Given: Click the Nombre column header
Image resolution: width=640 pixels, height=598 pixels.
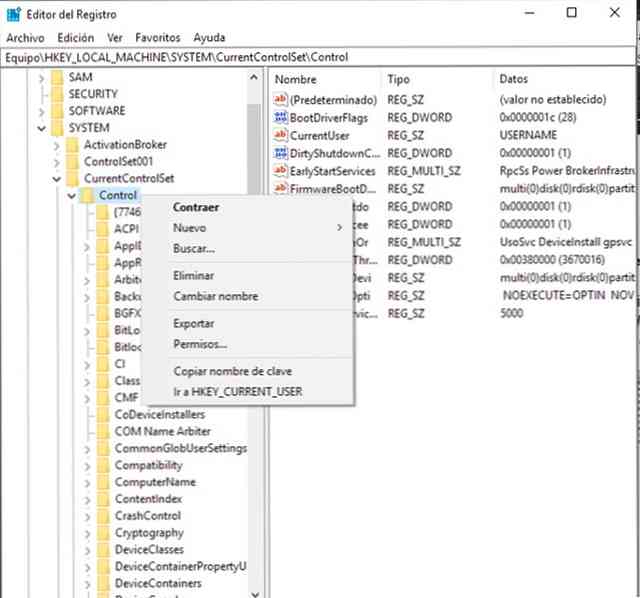Looking at the screenshot, I should [x=296, y=79].
